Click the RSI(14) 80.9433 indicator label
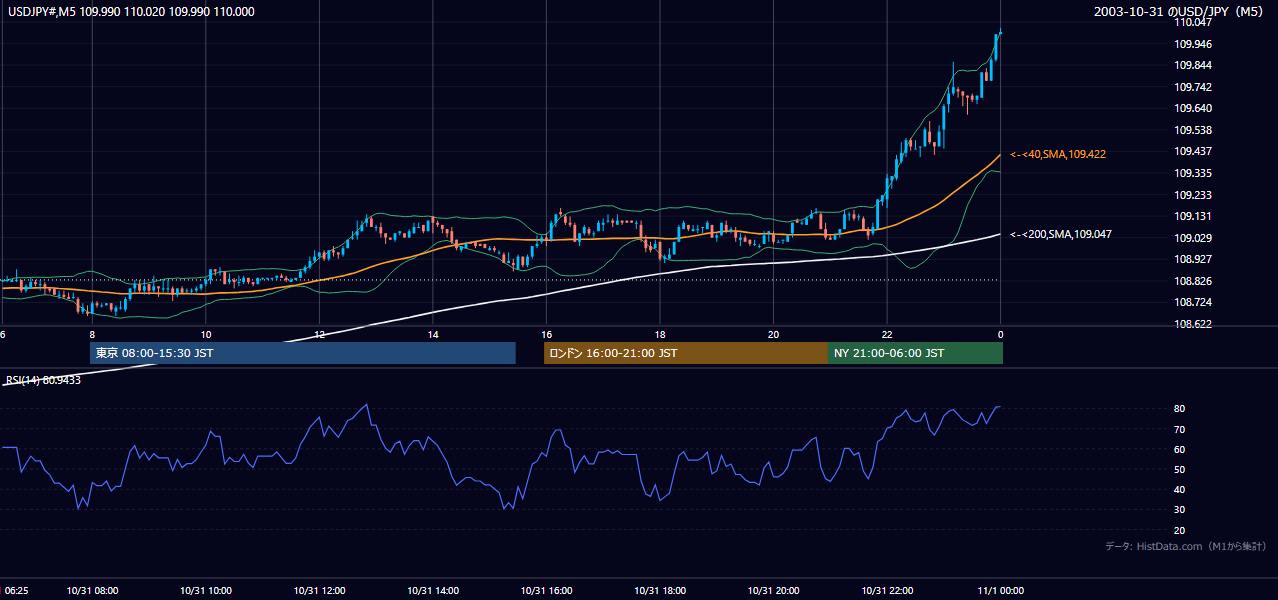This screenshot has height=600, width=1278. point(43,380)
